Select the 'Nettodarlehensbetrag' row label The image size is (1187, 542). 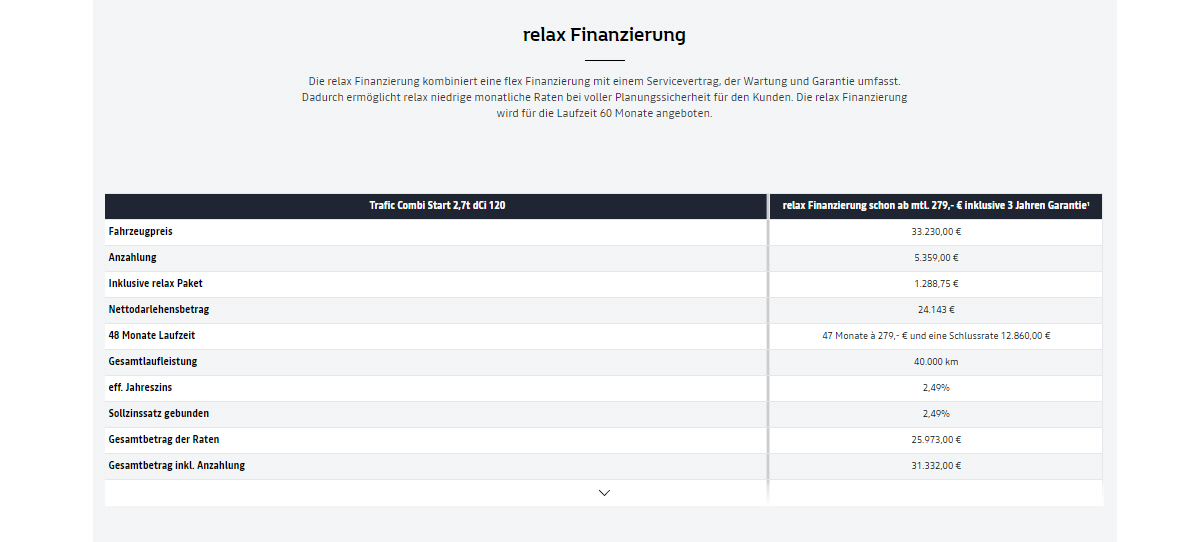158,310
